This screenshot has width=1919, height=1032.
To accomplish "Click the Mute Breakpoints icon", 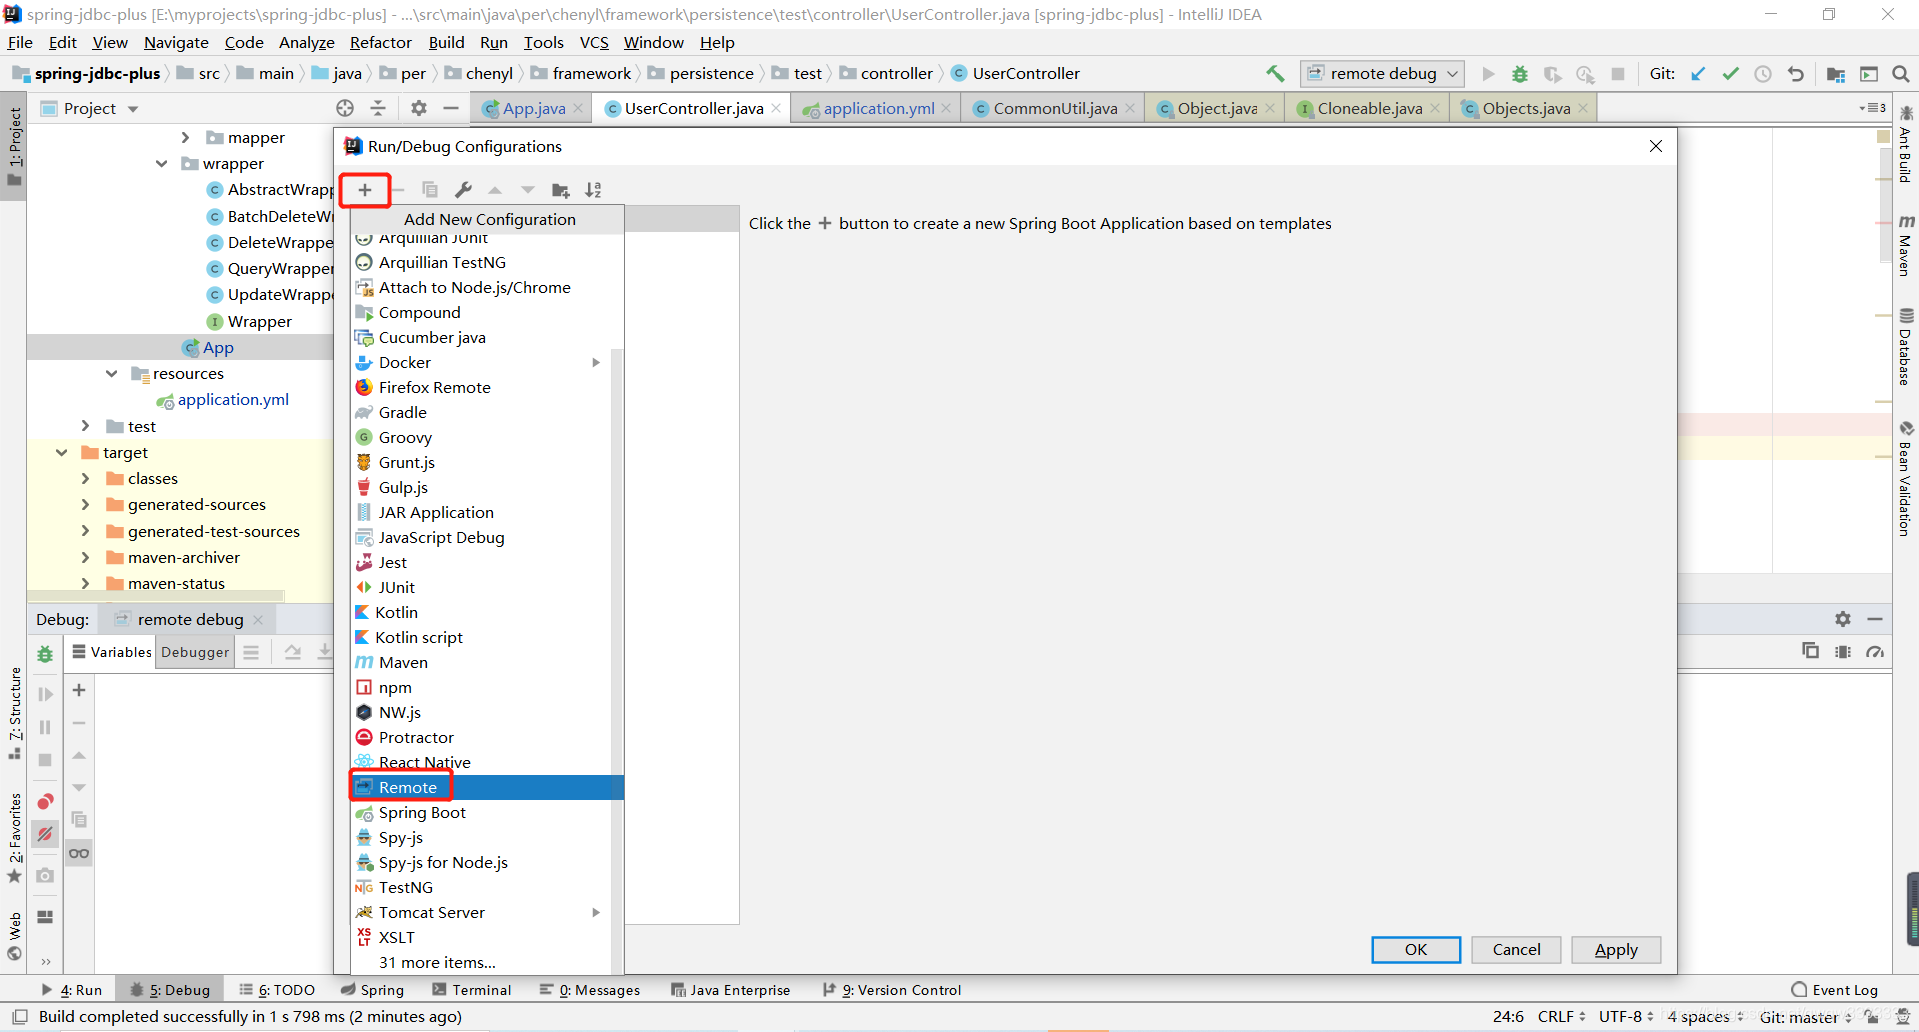I will [x=45, y=833].
